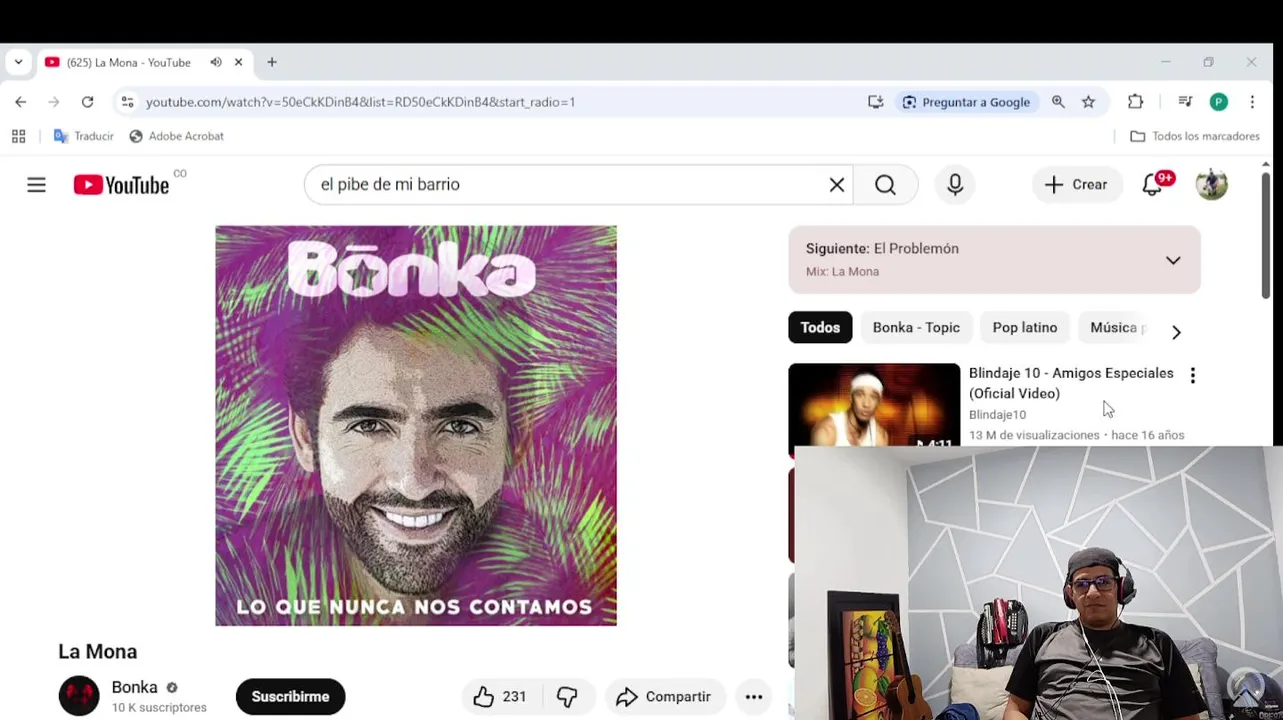Open Blindaje 10 Amigos Especiales thumbnail

(874, 405)
